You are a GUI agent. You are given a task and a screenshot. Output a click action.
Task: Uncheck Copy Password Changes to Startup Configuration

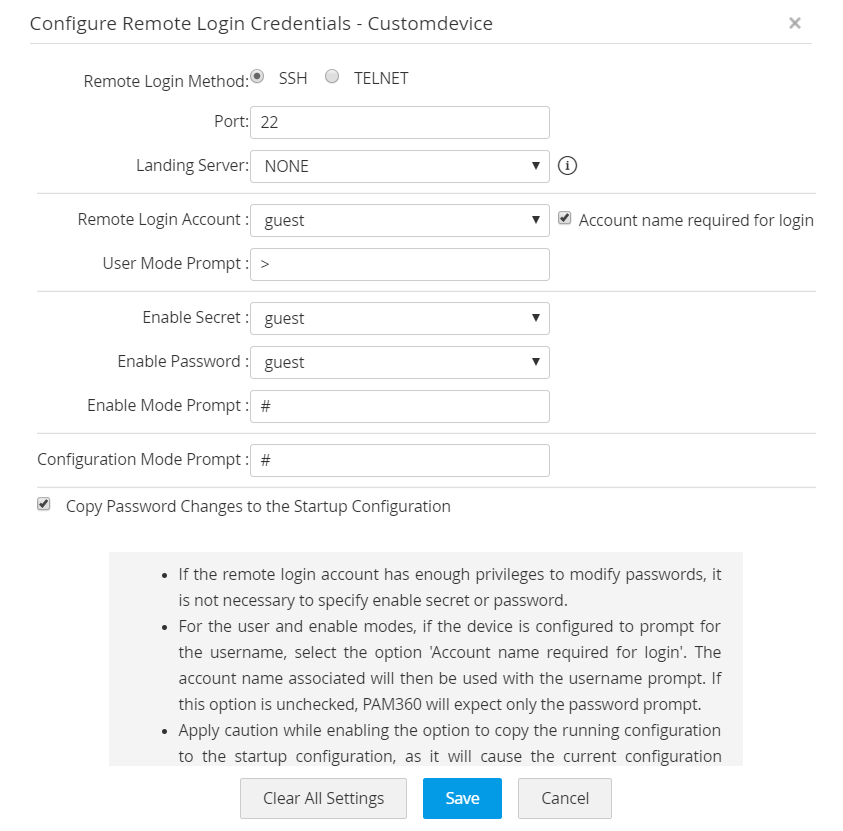pos(43,504)
